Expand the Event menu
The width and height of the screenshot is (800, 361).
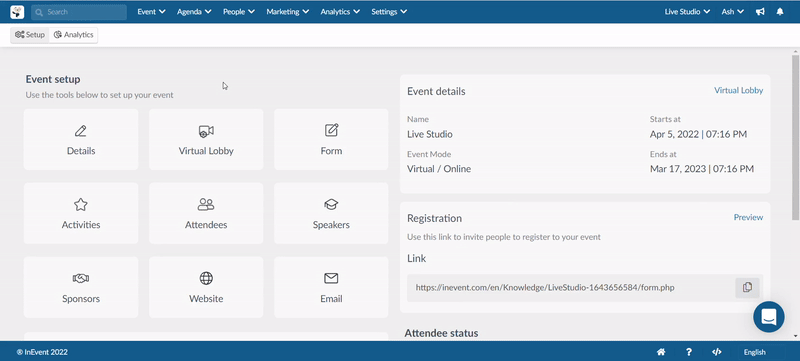[x=152, y=12]
